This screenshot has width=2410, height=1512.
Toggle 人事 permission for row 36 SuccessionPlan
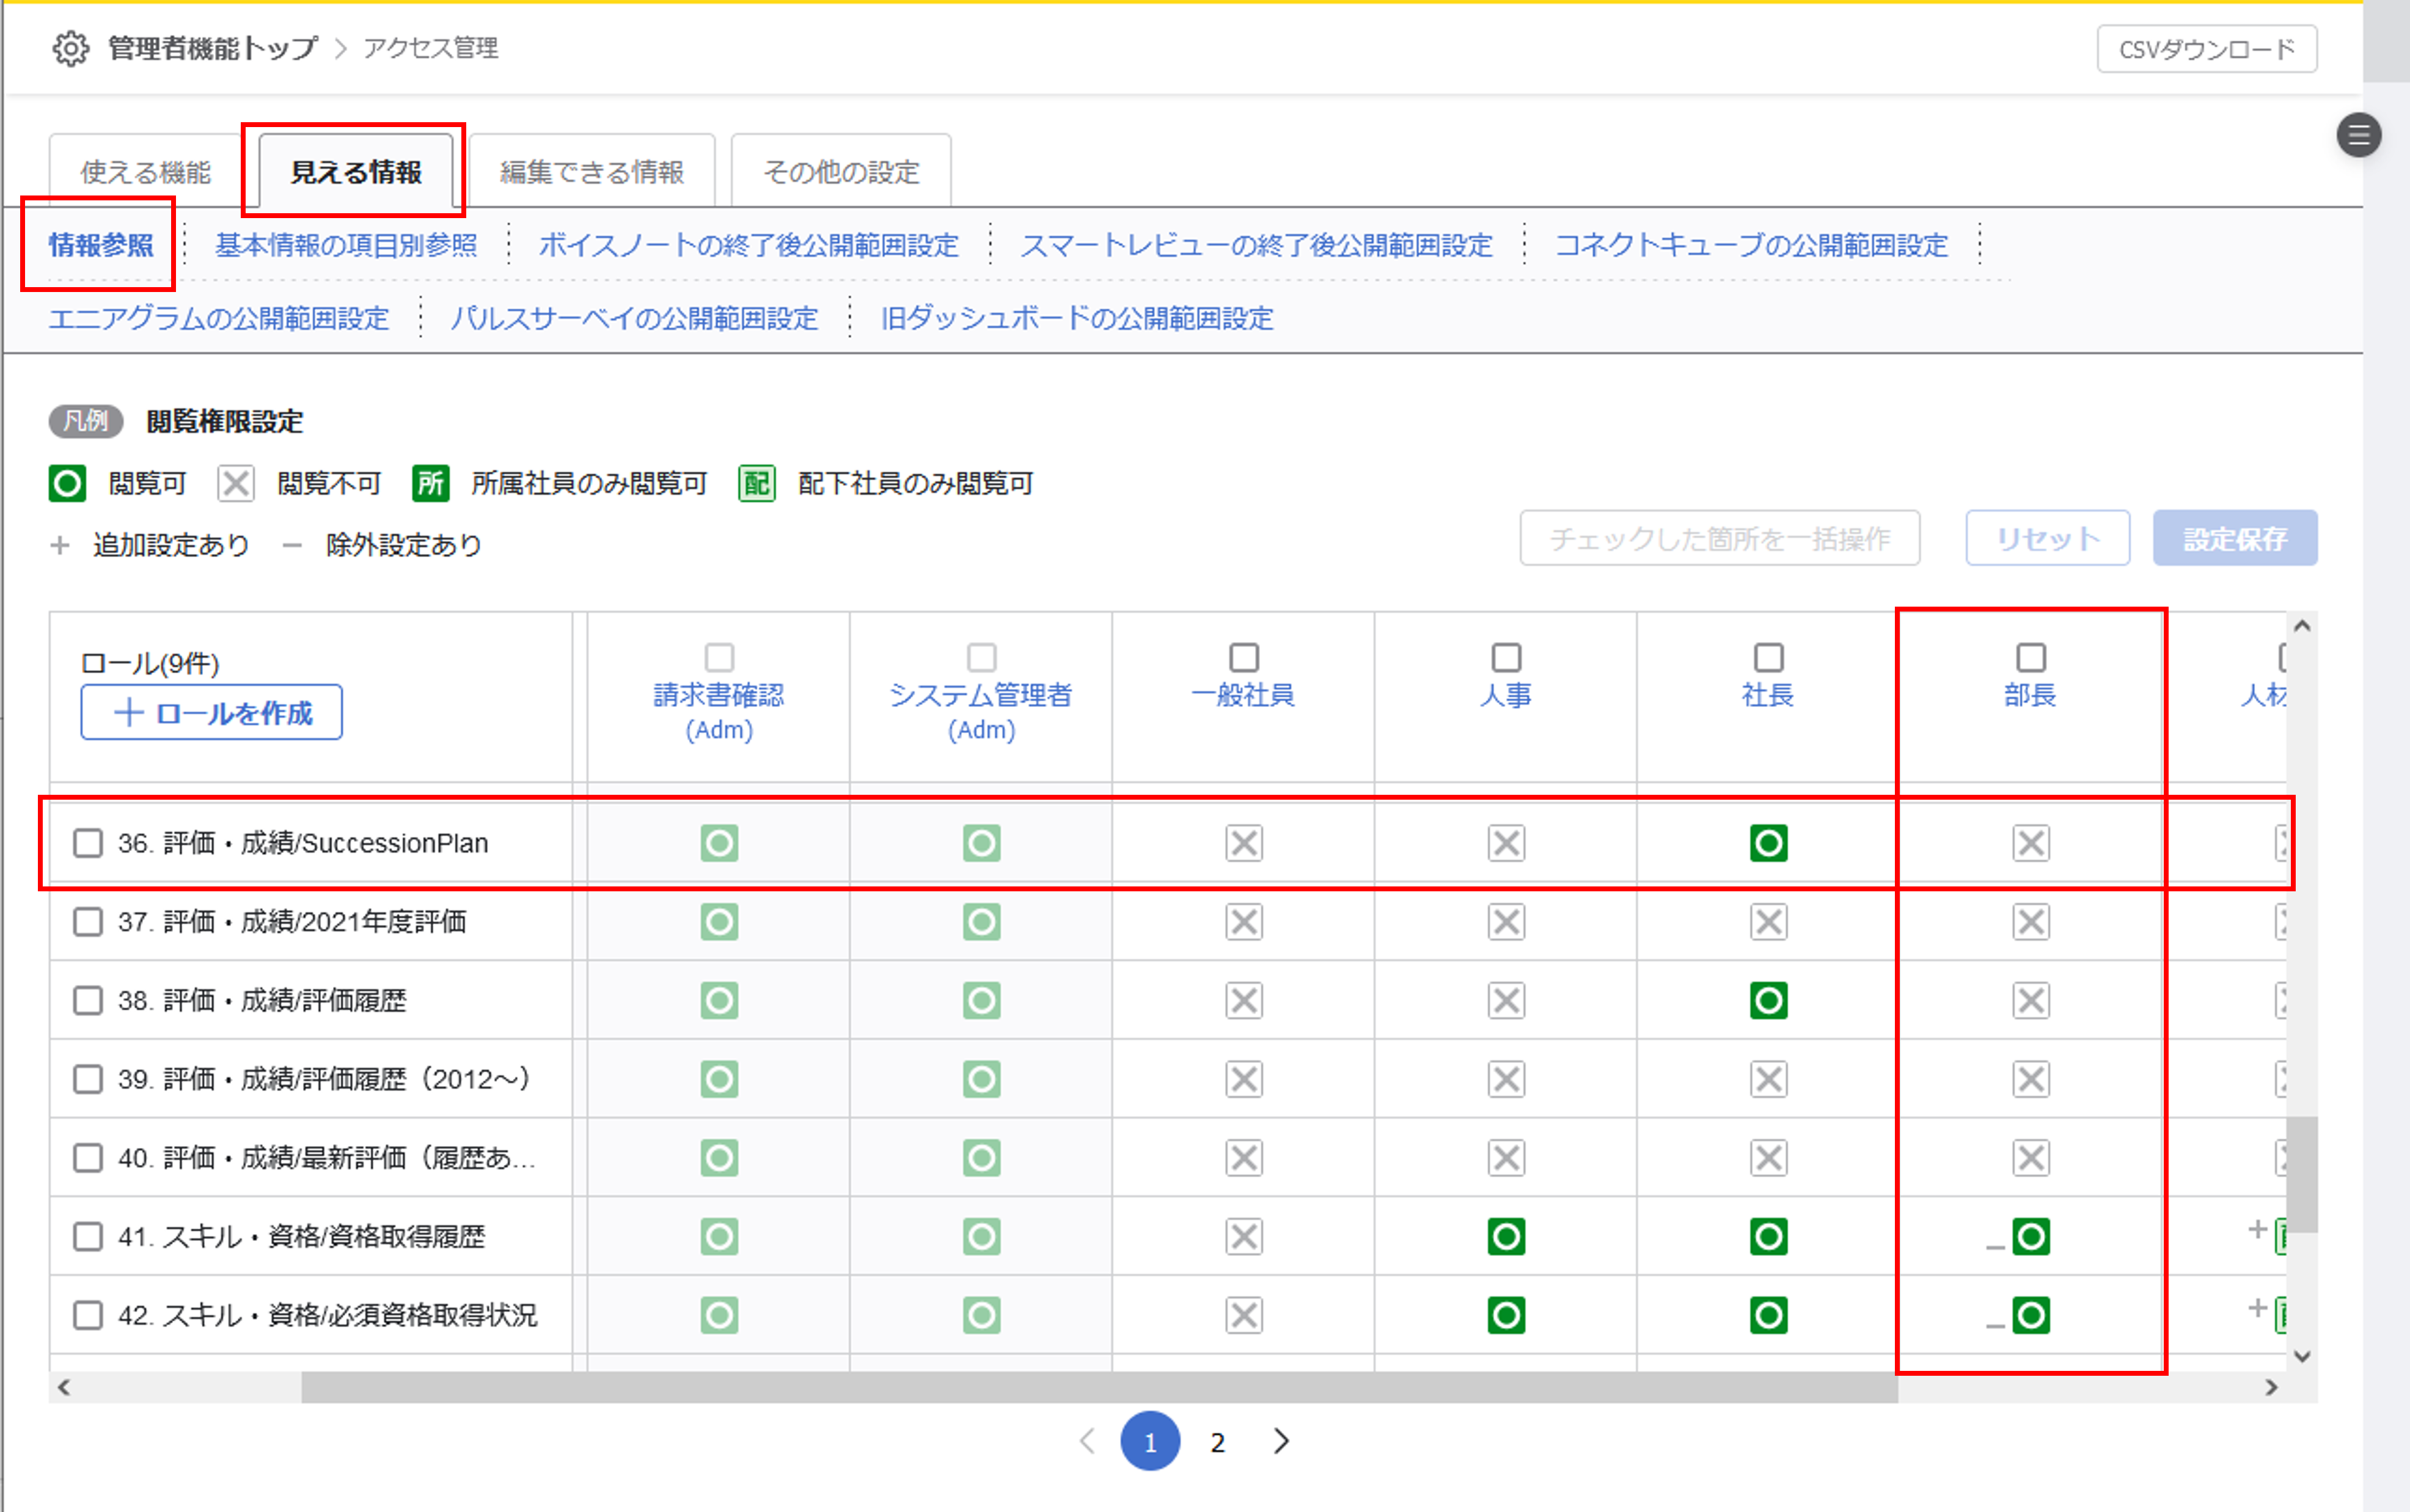click(x=1506, y=843)
